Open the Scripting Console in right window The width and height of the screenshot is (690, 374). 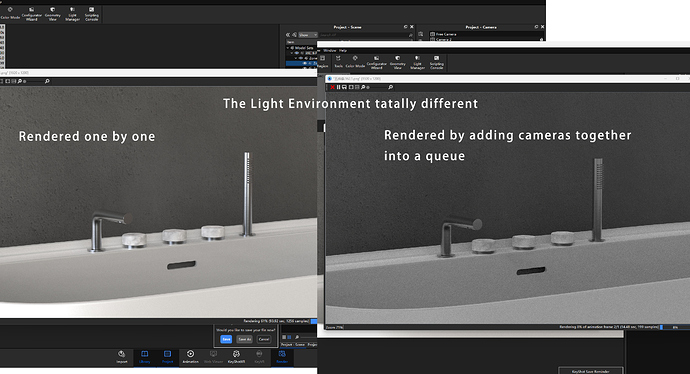437,62
